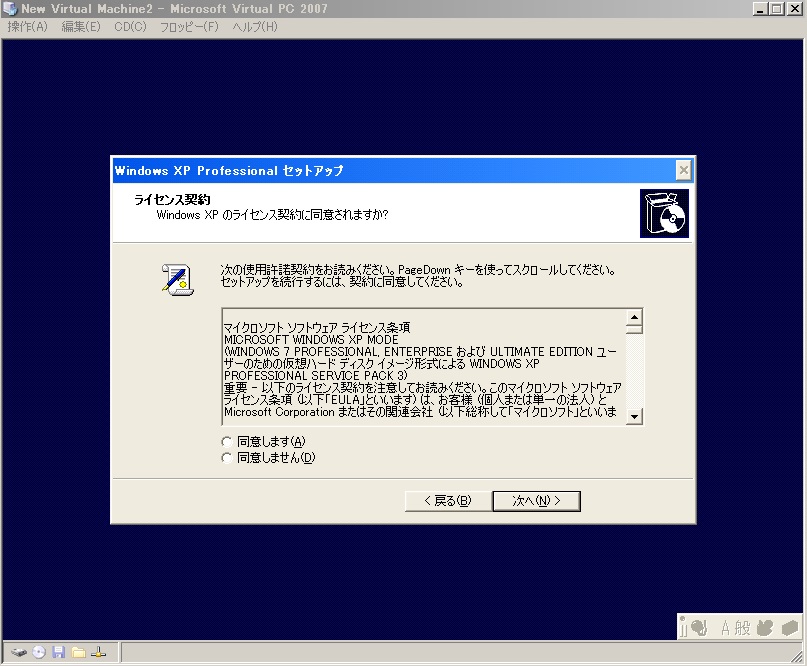
Task: Click the setup CD box icon
Action: click(664, 213)
